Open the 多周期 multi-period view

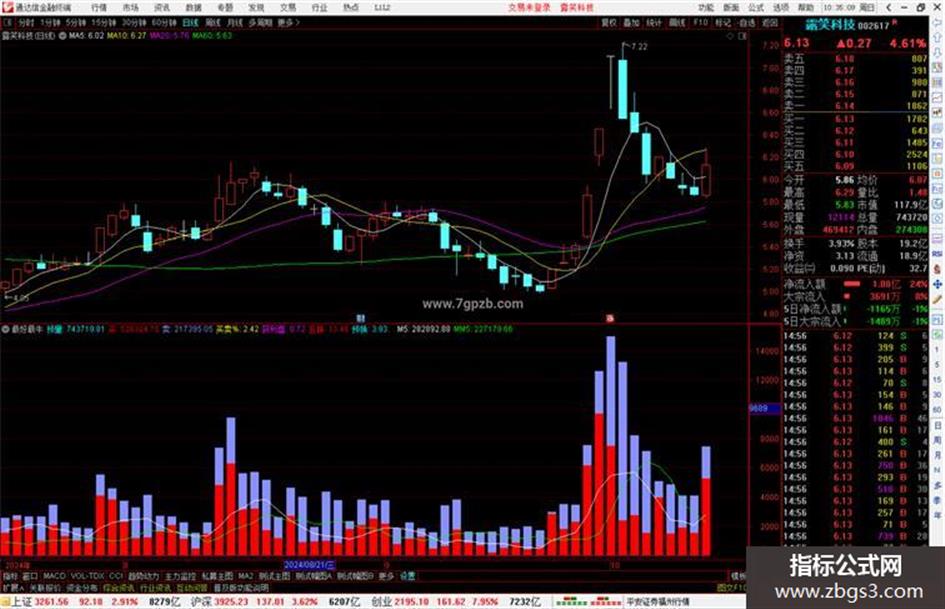260,22
